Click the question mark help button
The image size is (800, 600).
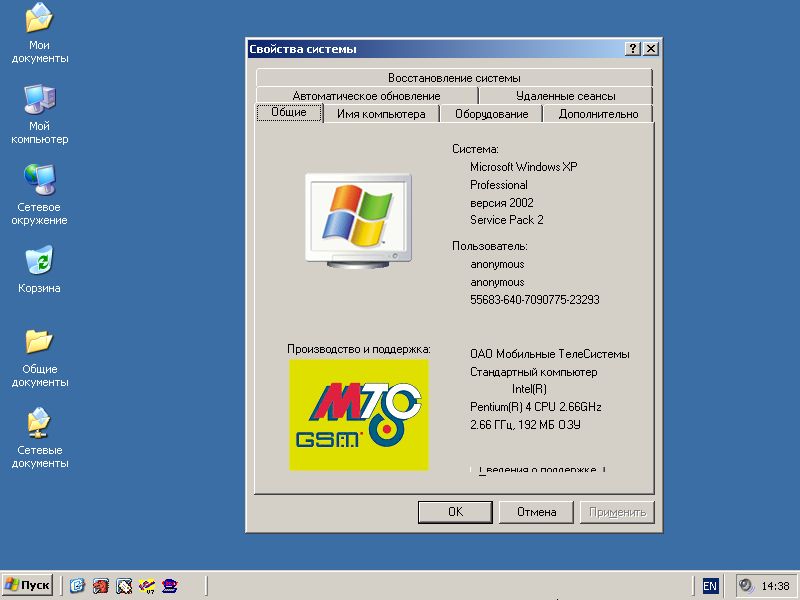(633, 49)
